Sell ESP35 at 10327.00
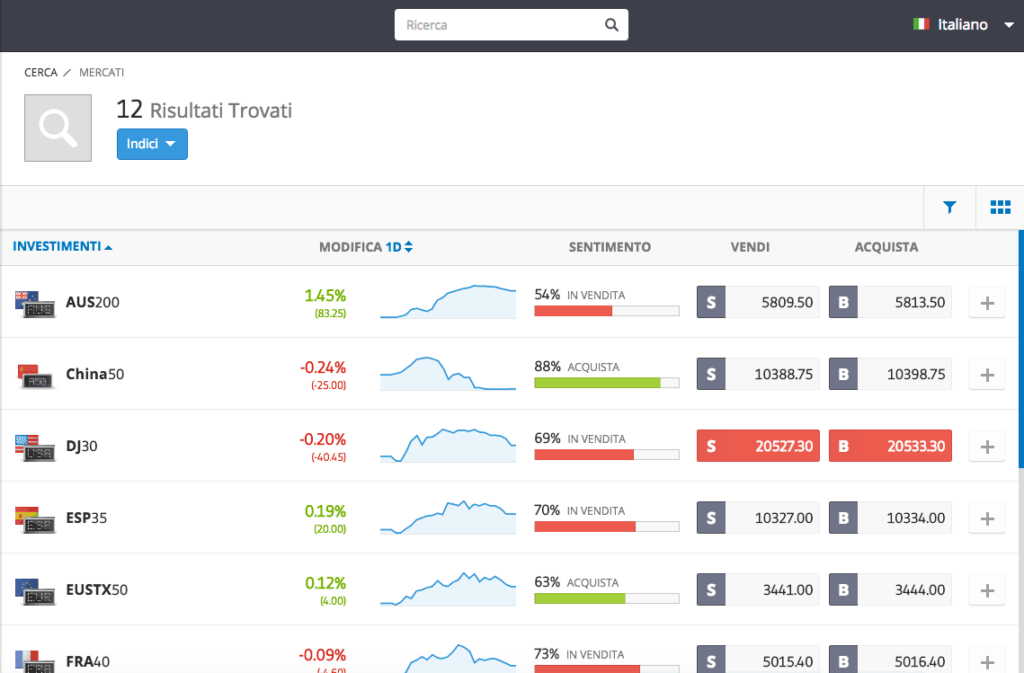The image size is (1024, 673). click(x=758, y=518)
